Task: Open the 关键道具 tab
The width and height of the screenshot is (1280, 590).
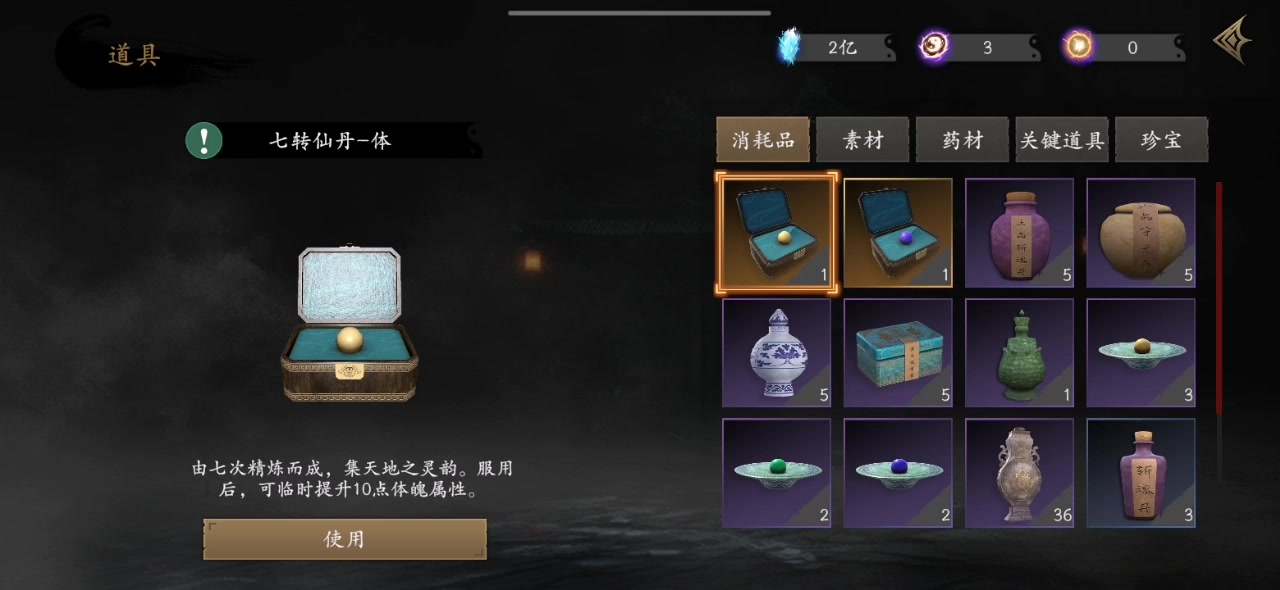Action: [1062, 140]
